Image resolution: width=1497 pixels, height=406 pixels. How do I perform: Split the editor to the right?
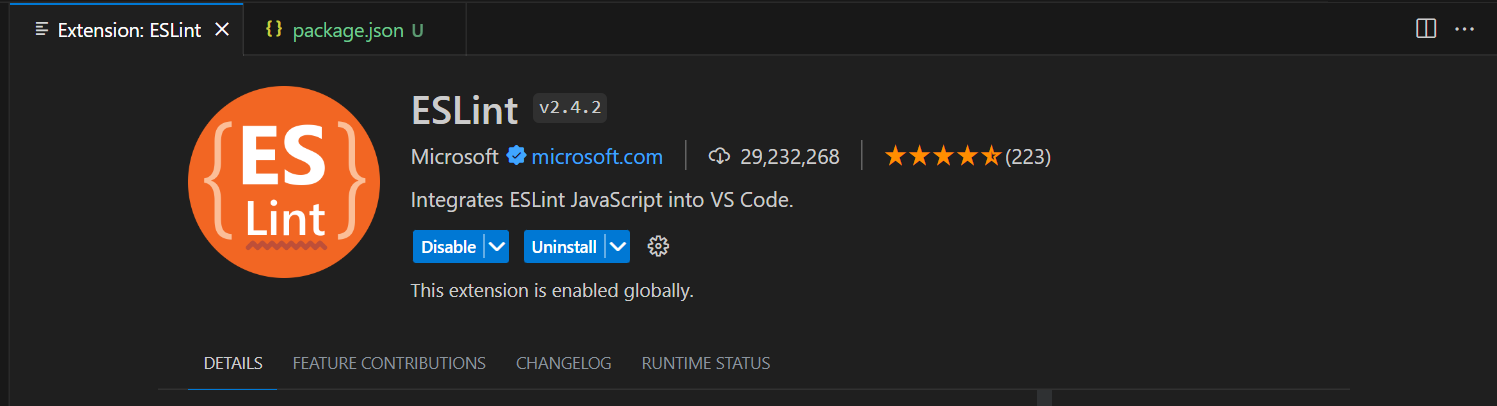click(1426, 29)
